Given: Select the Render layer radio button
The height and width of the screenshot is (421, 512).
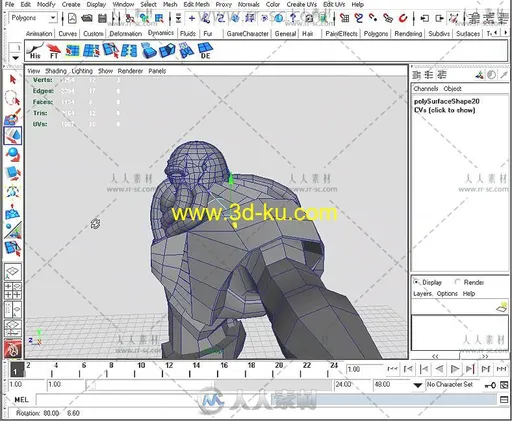Looking at the screenshot, I should pos(457,282).
